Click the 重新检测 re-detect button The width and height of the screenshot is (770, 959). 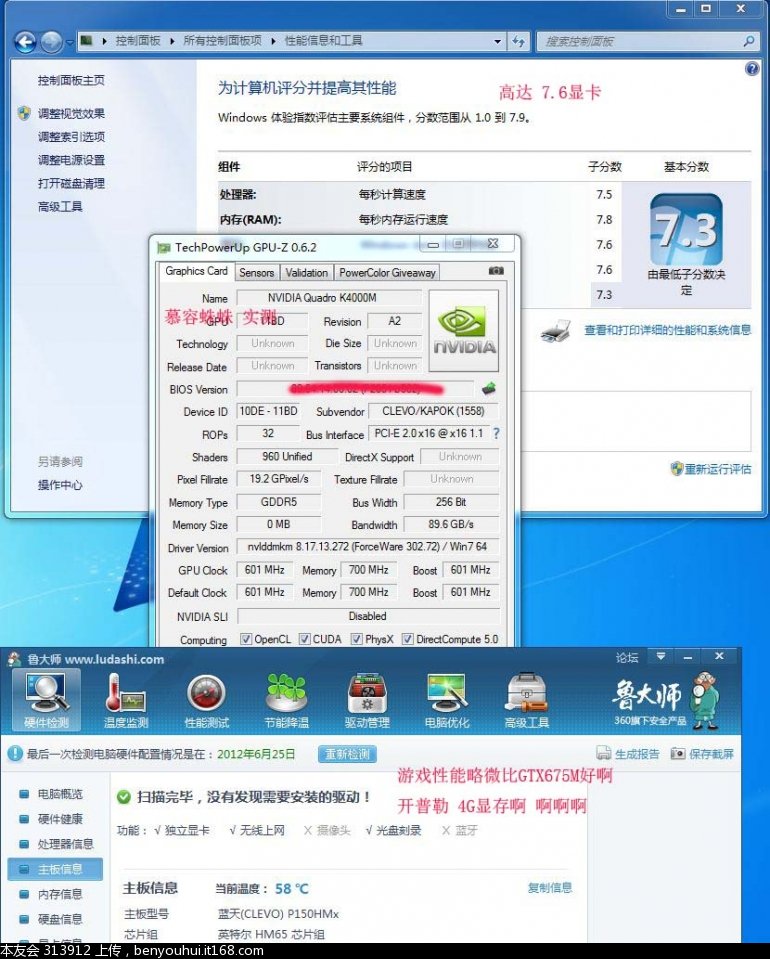347,754
